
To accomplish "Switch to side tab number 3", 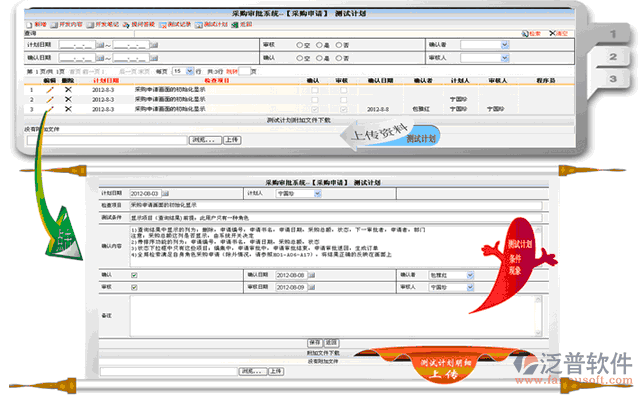I will coord(613,79).
